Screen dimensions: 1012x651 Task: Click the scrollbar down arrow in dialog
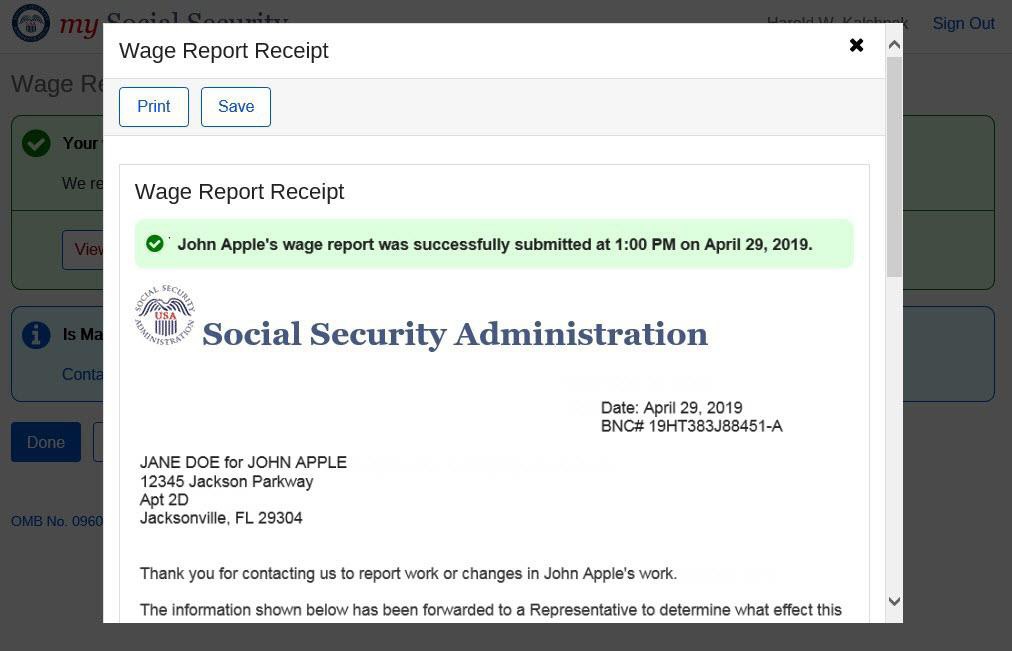coord(894,601)
